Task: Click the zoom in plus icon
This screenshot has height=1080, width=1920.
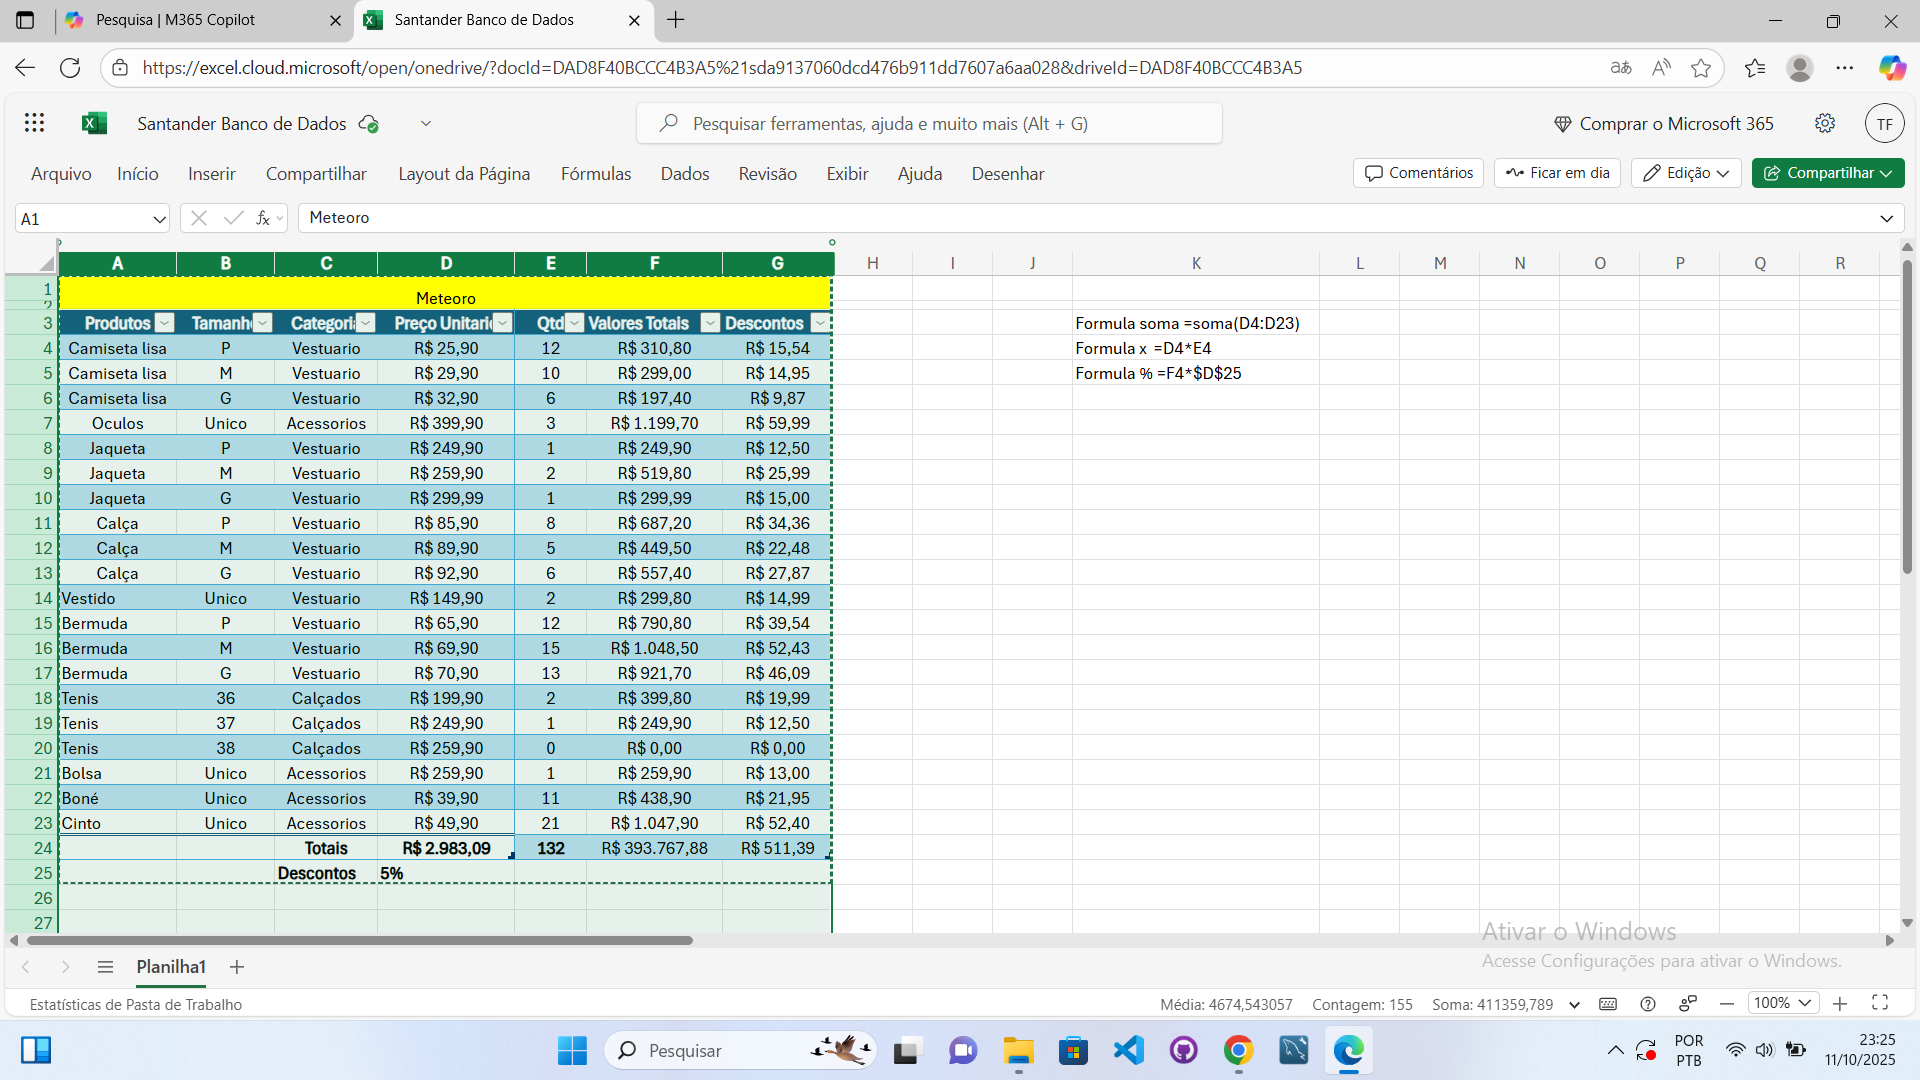Action: 1840,1003
